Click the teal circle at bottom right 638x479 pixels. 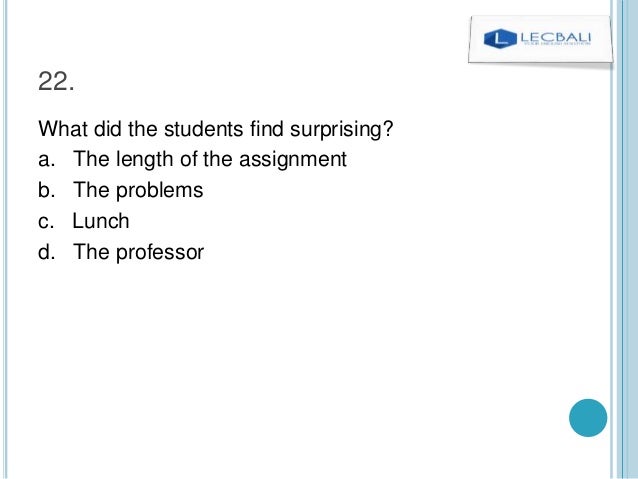(588, 418)
